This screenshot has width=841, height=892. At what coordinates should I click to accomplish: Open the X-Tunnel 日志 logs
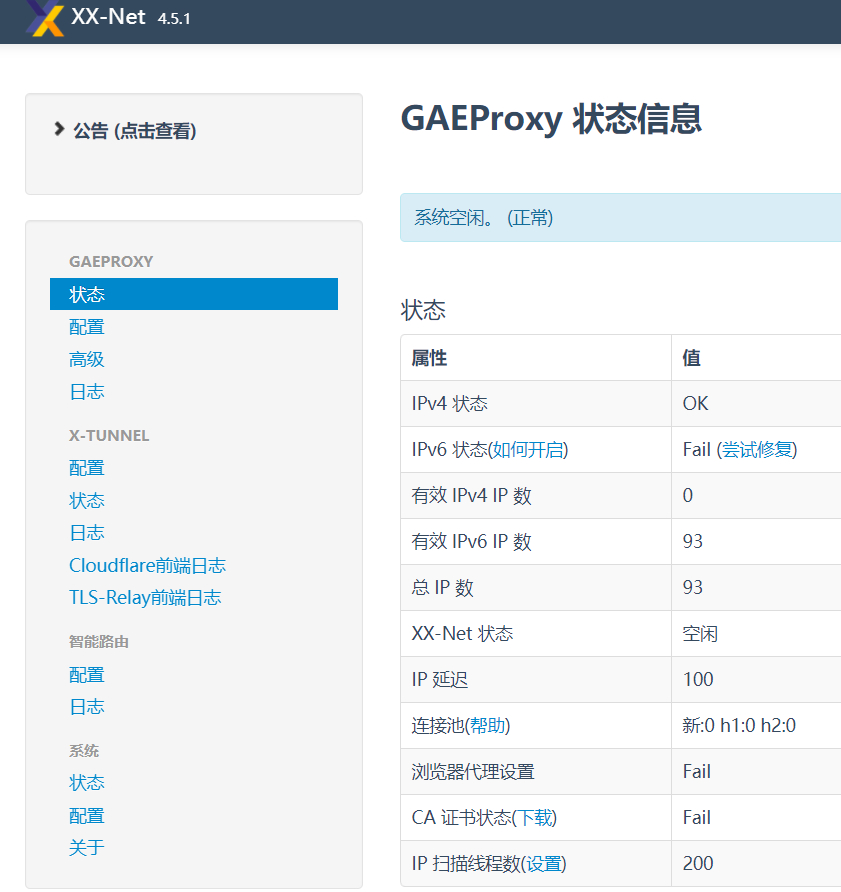pos(87,532)
